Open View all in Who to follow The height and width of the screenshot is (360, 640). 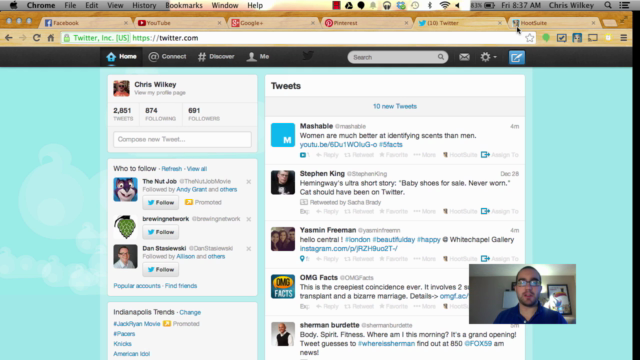[x=197, y=169]
